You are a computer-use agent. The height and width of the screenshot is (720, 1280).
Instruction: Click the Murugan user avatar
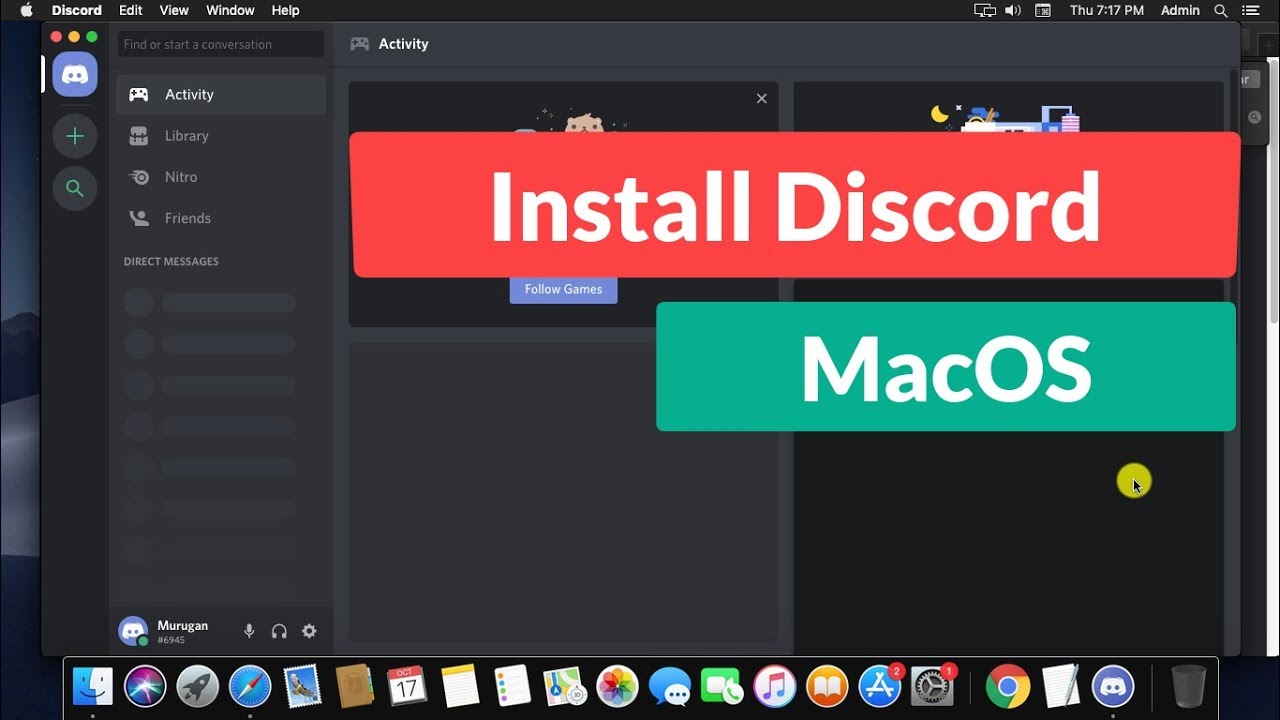click(x=133, y=631)
